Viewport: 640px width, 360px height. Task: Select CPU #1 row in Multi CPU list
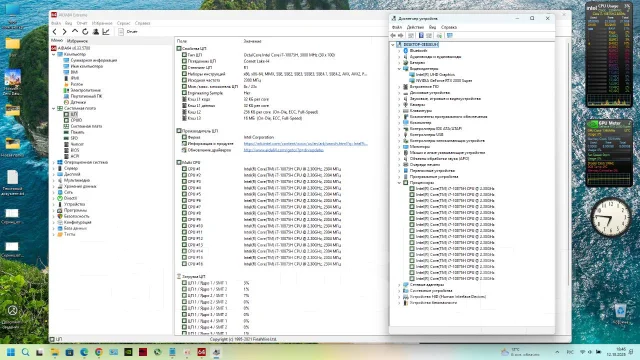(x=261, y=169)
